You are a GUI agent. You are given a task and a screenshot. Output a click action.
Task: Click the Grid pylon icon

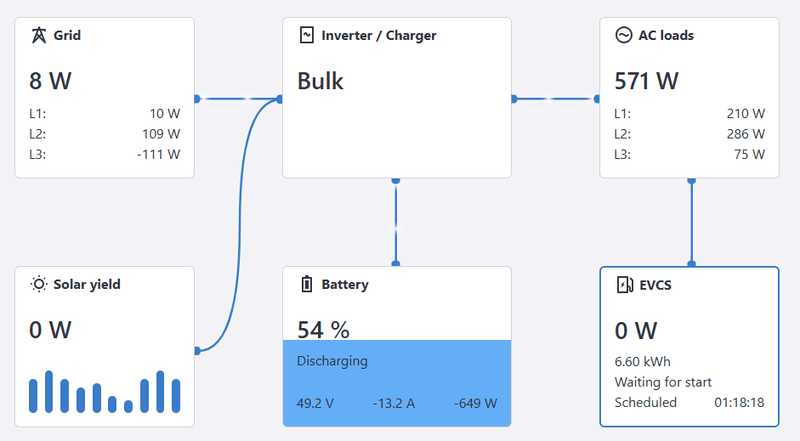point(38,35)
